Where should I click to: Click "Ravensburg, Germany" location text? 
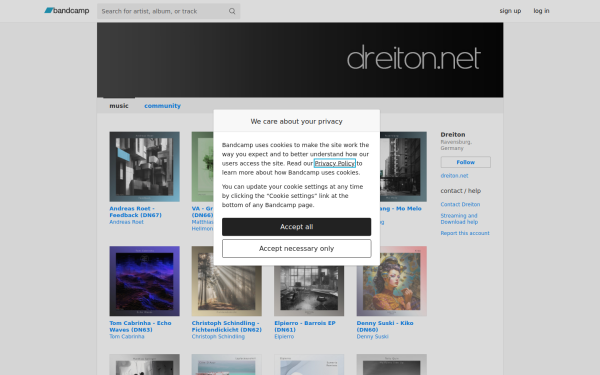[x=456, y=145]
